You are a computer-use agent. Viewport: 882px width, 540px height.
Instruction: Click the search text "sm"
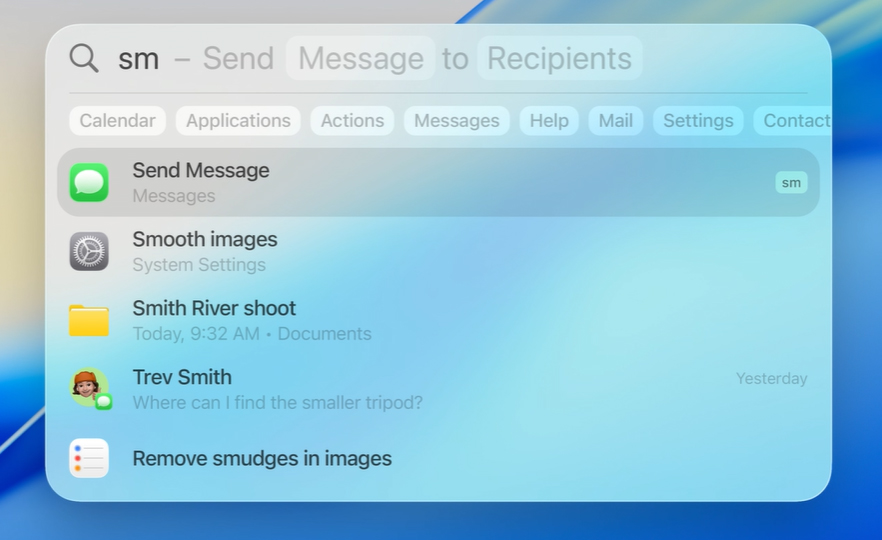[138, 59]
